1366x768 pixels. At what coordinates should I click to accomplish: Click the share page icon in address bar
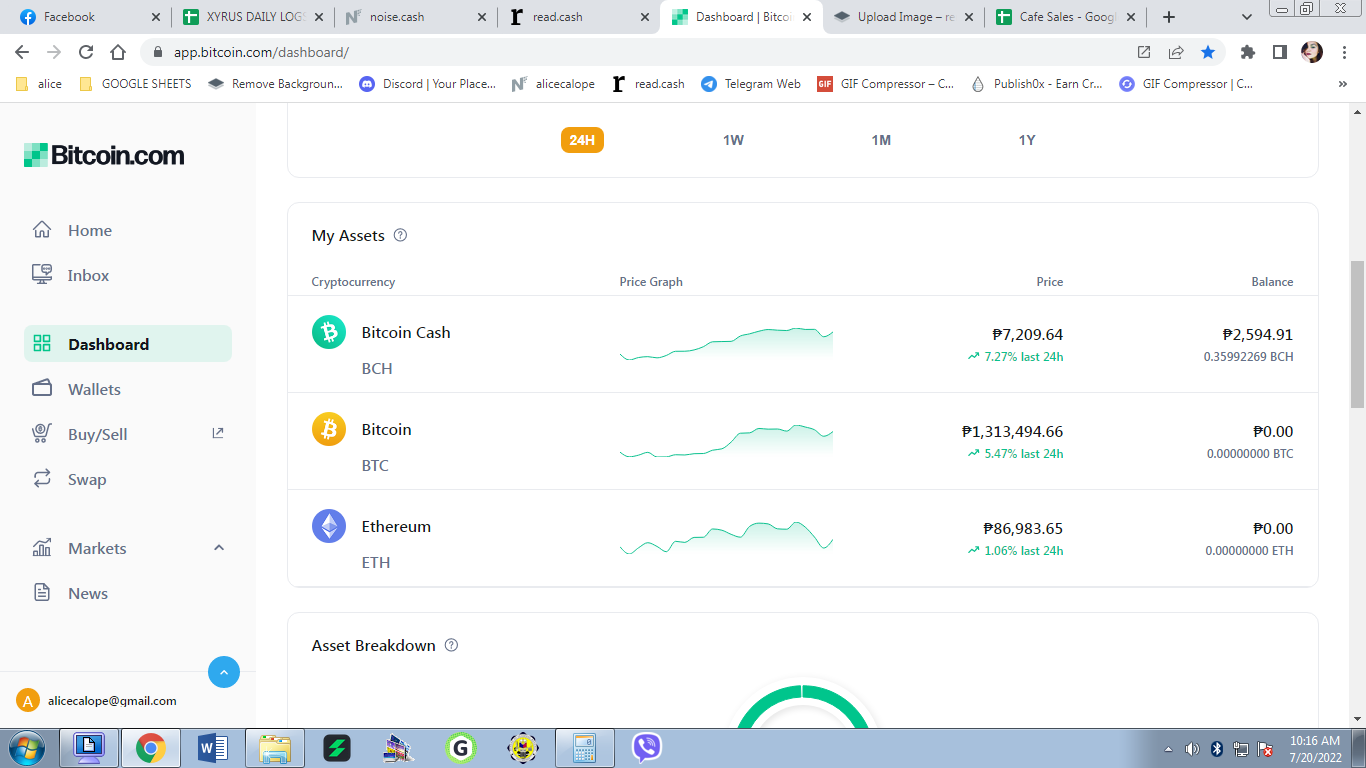pyautogui.click(x=1176, y=52)
